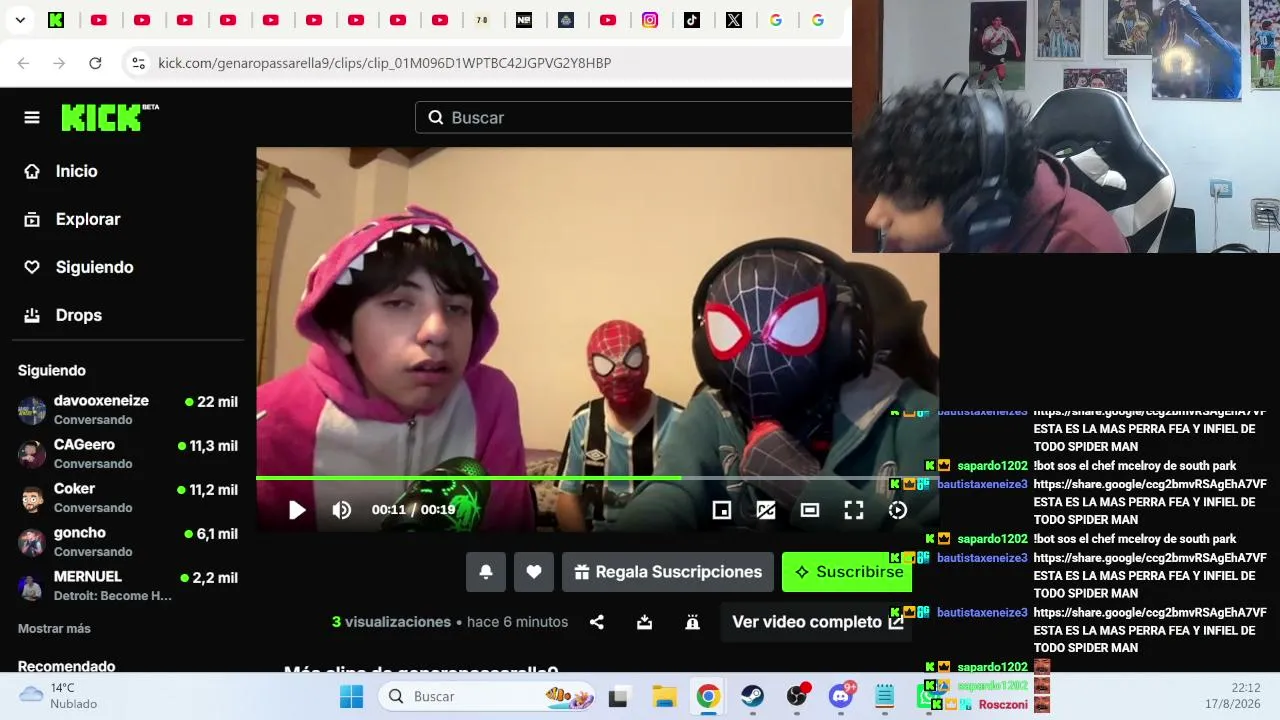This screenshot has width=1280, height=720.
Task: Click the Regala Suscripciones button
Action: 668,572
